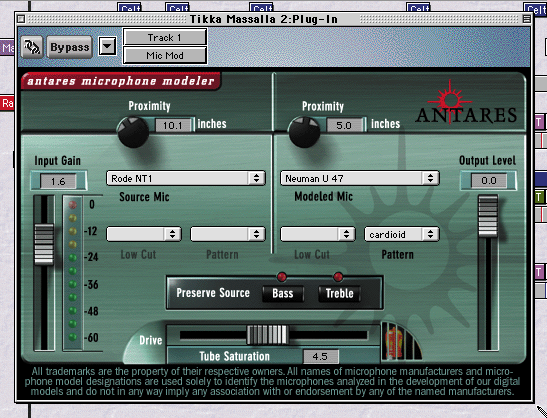Click the modeled mic Proximity knob

pos(304,132)
